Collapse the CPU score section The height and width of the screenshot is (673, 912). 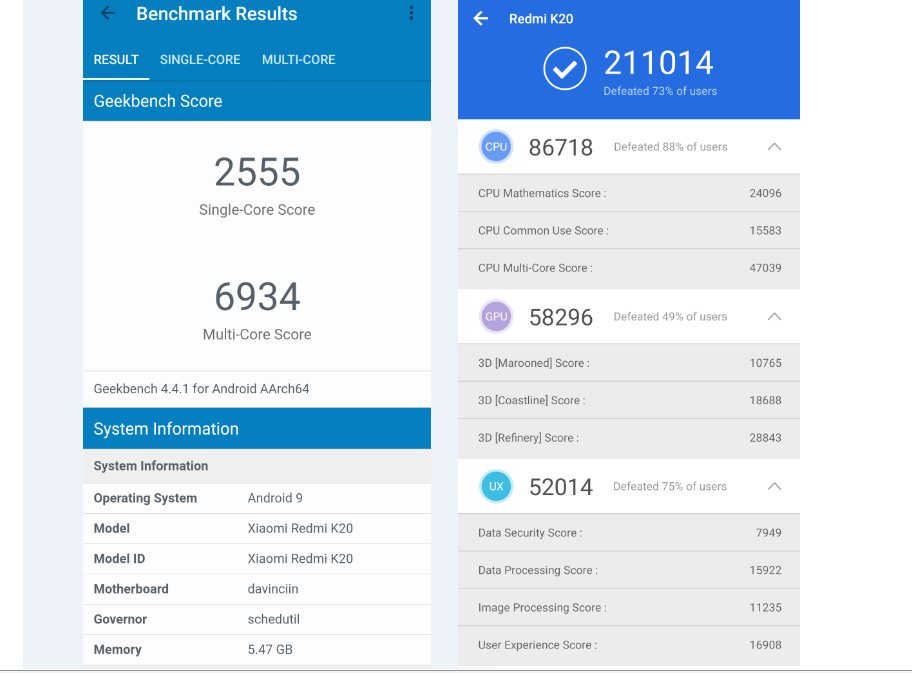(x=774, y=147)
